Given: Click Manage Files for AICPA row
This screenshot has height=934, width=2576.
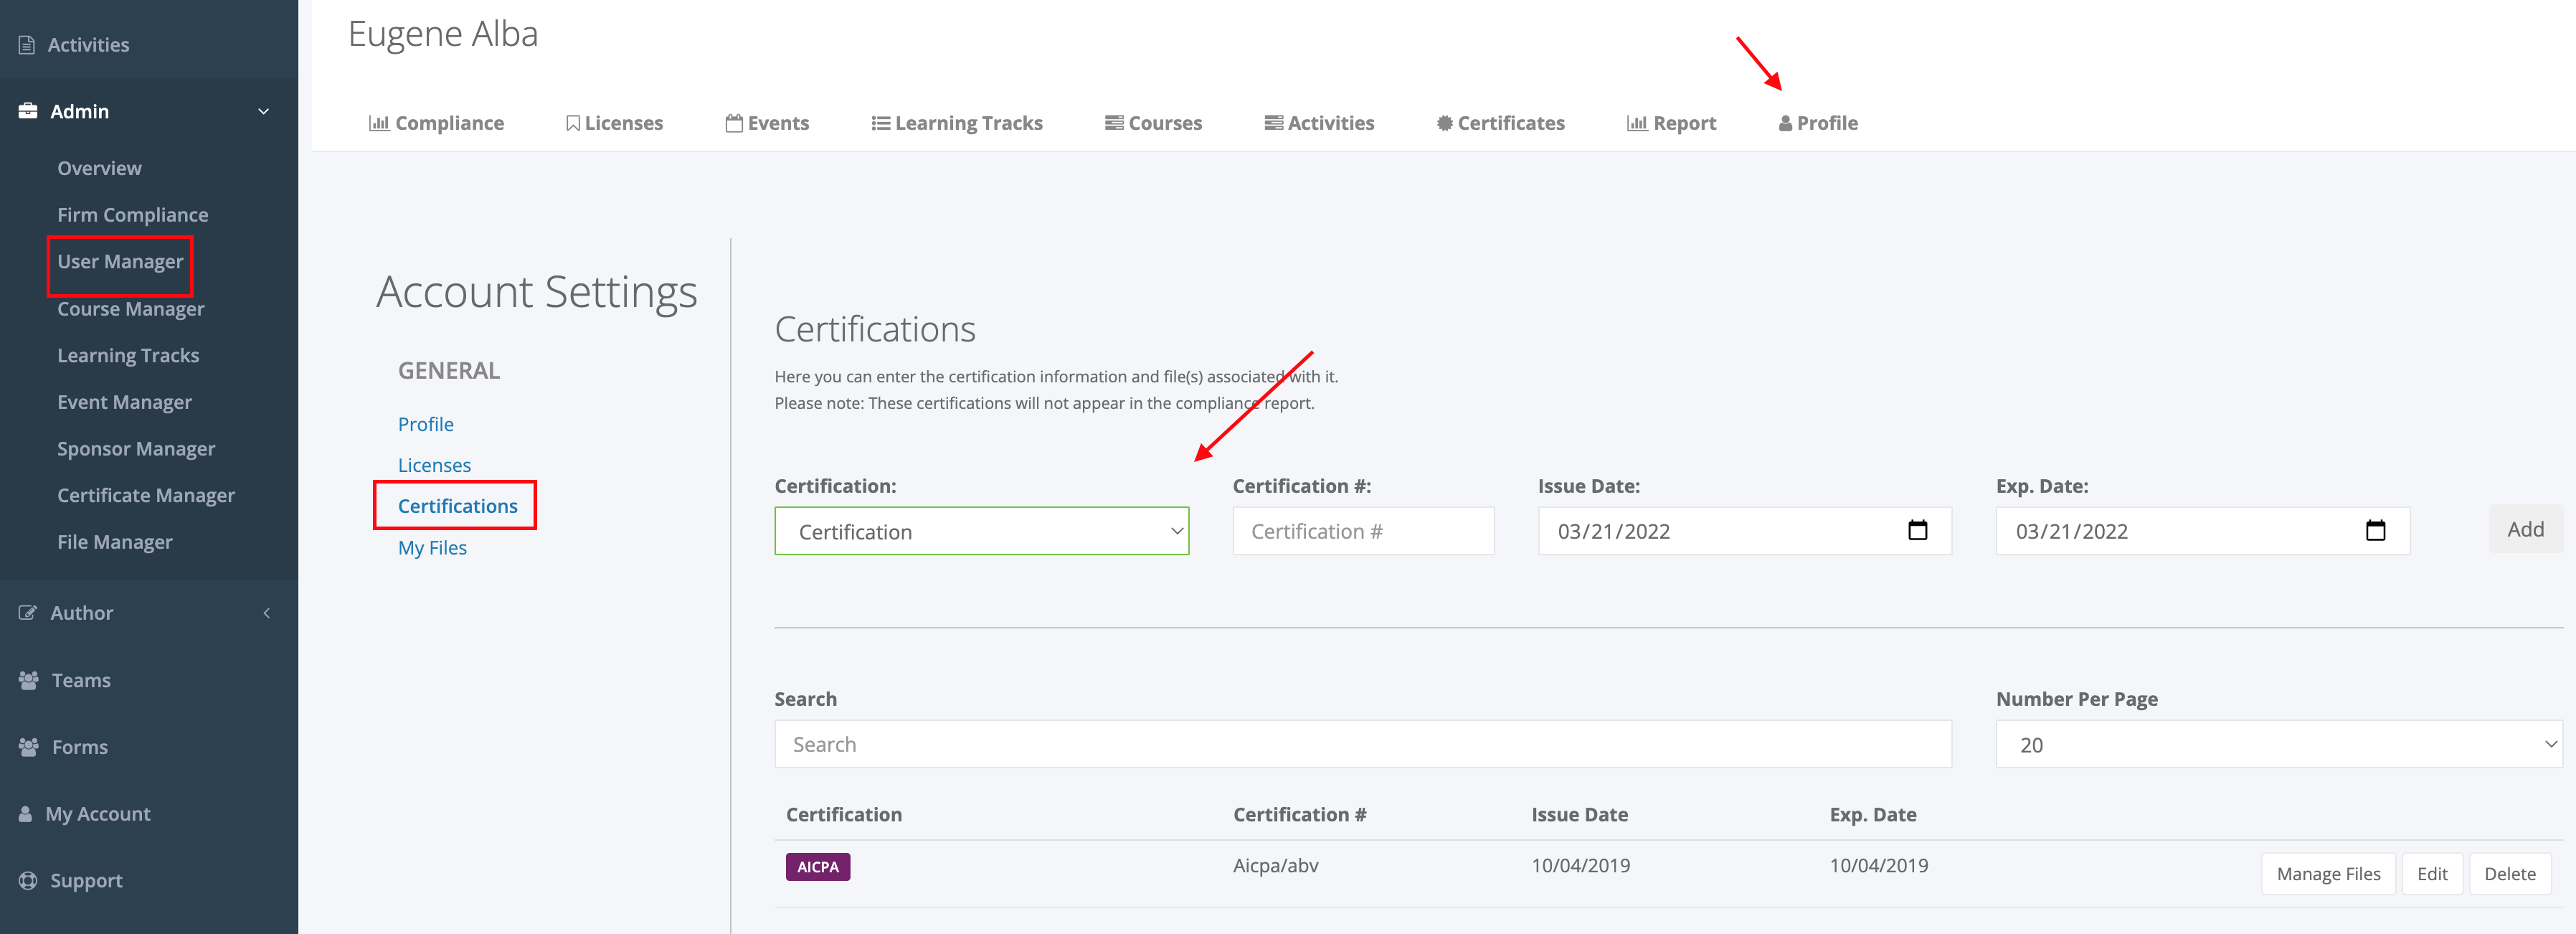Looking at the screenshot, I should pos(2328,874).
